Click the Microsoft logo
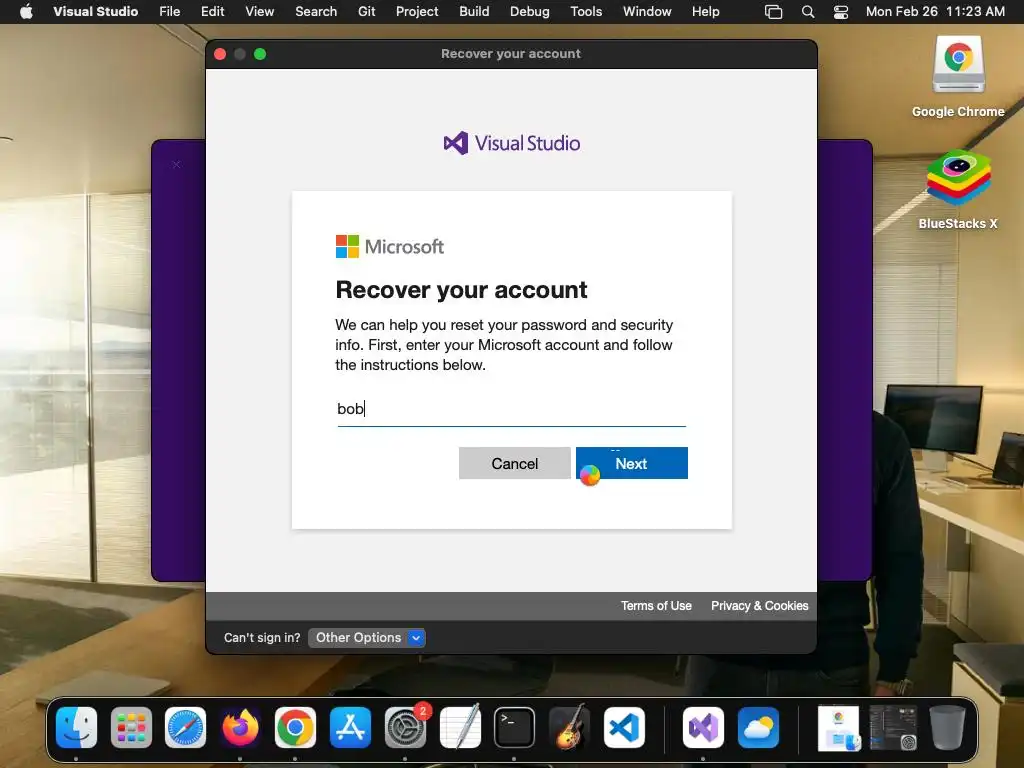This screenshot has width=1024, height=768. (390, 246)
